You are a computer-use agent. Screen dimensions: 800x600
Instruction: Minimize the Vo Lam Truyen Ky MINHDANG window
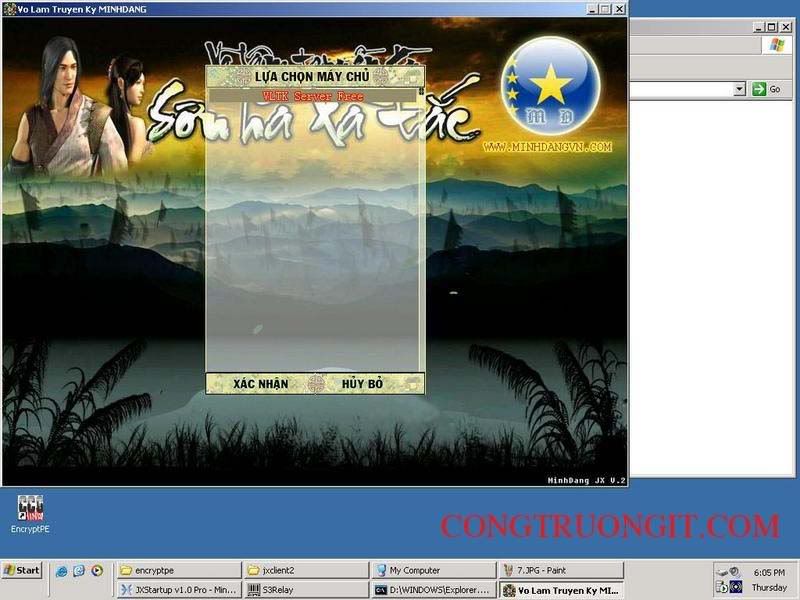[592, 9]
